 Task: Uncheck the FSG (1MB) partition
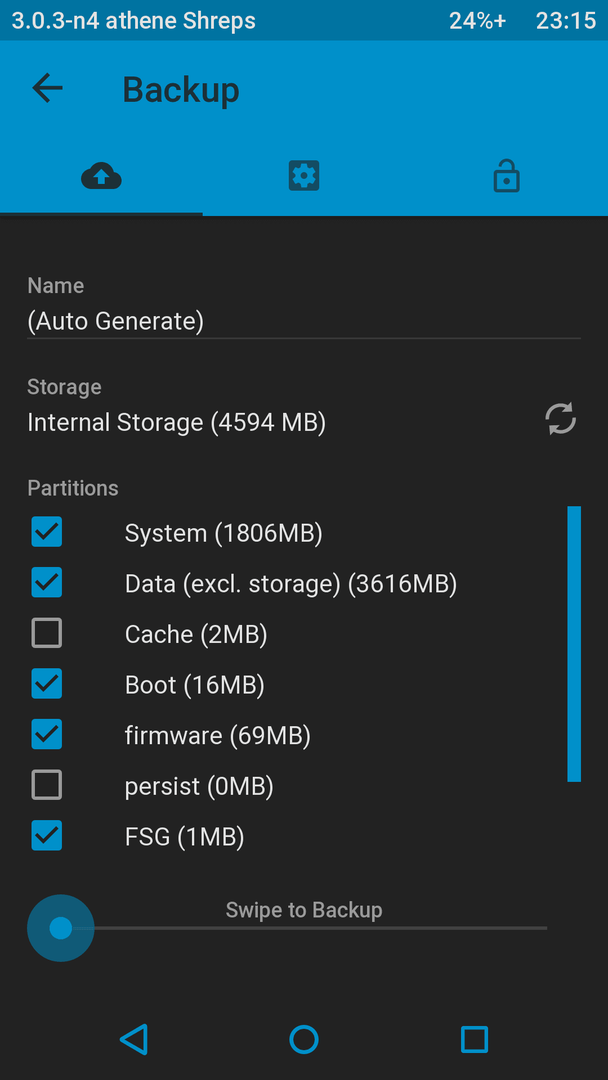click(x=47, y=835)
